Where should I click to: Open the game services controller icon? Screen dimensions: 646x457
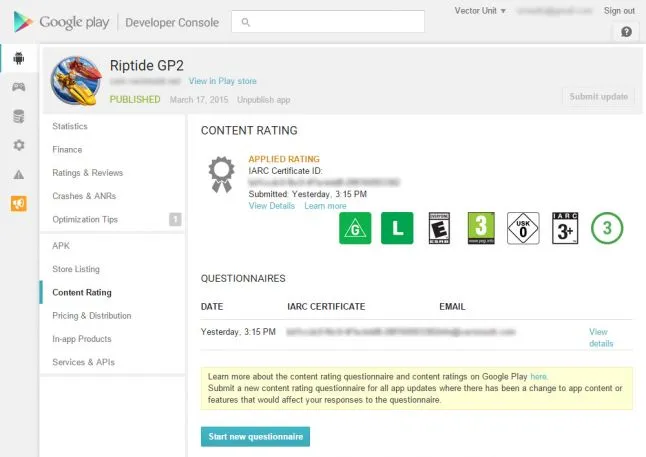click(19, 87)
